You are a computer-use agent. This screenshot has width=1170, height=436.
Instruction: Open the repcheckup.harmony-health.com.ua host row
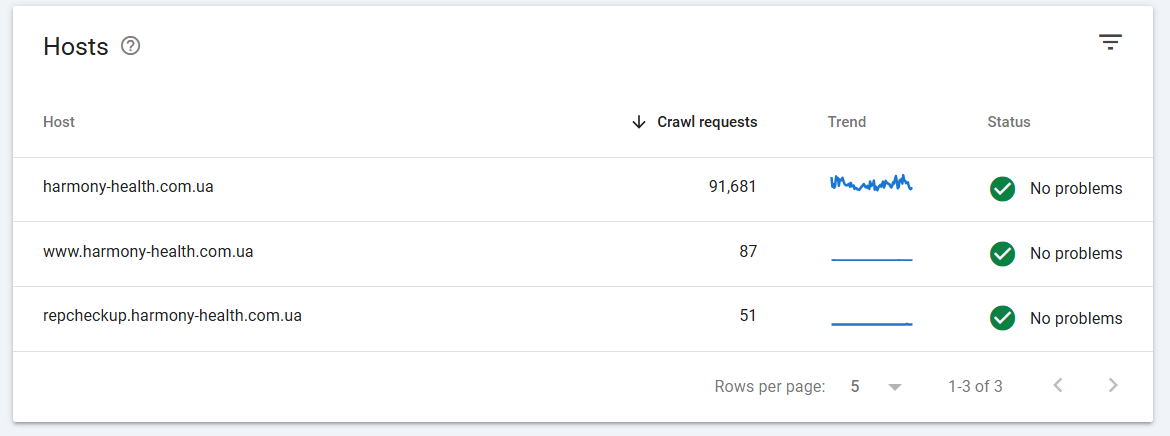[x=172, y=316]
